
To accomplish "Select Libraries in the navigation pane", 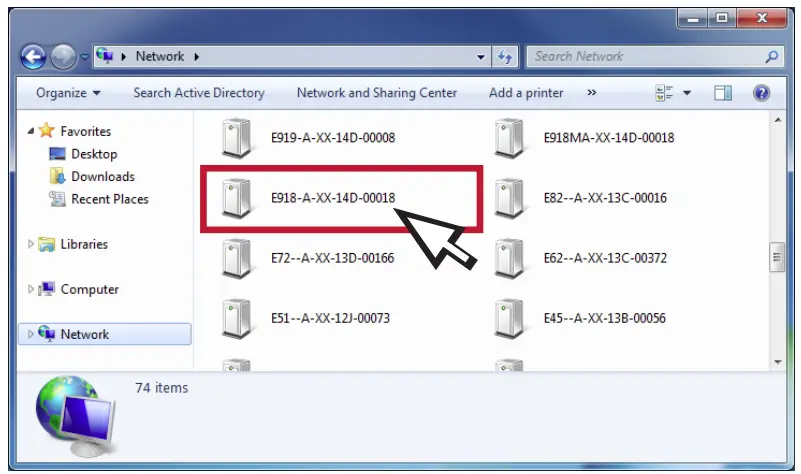I will (84, 244).
